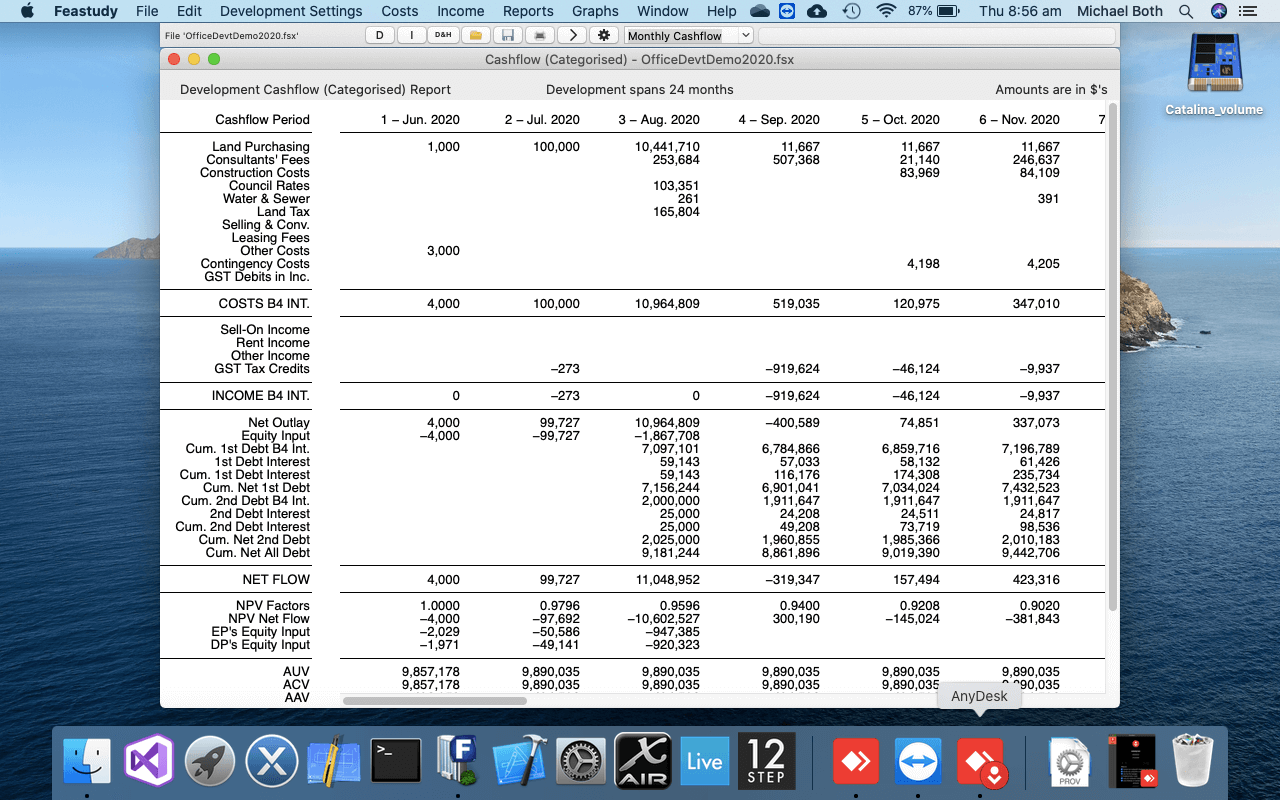Open the File menu

[147, 11]
